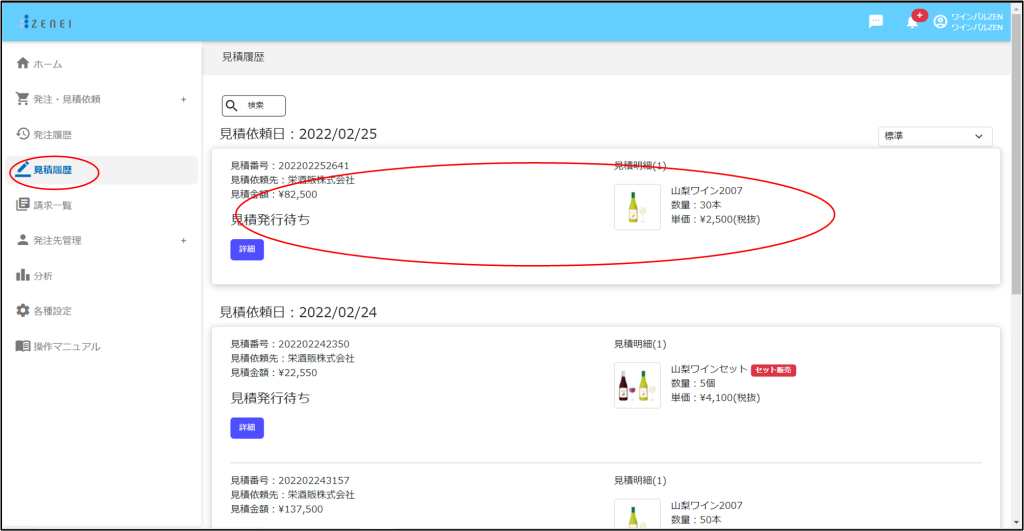Open 請求一覧 menu item
This screenshot has width=1024, height=531.
(53, 205)
